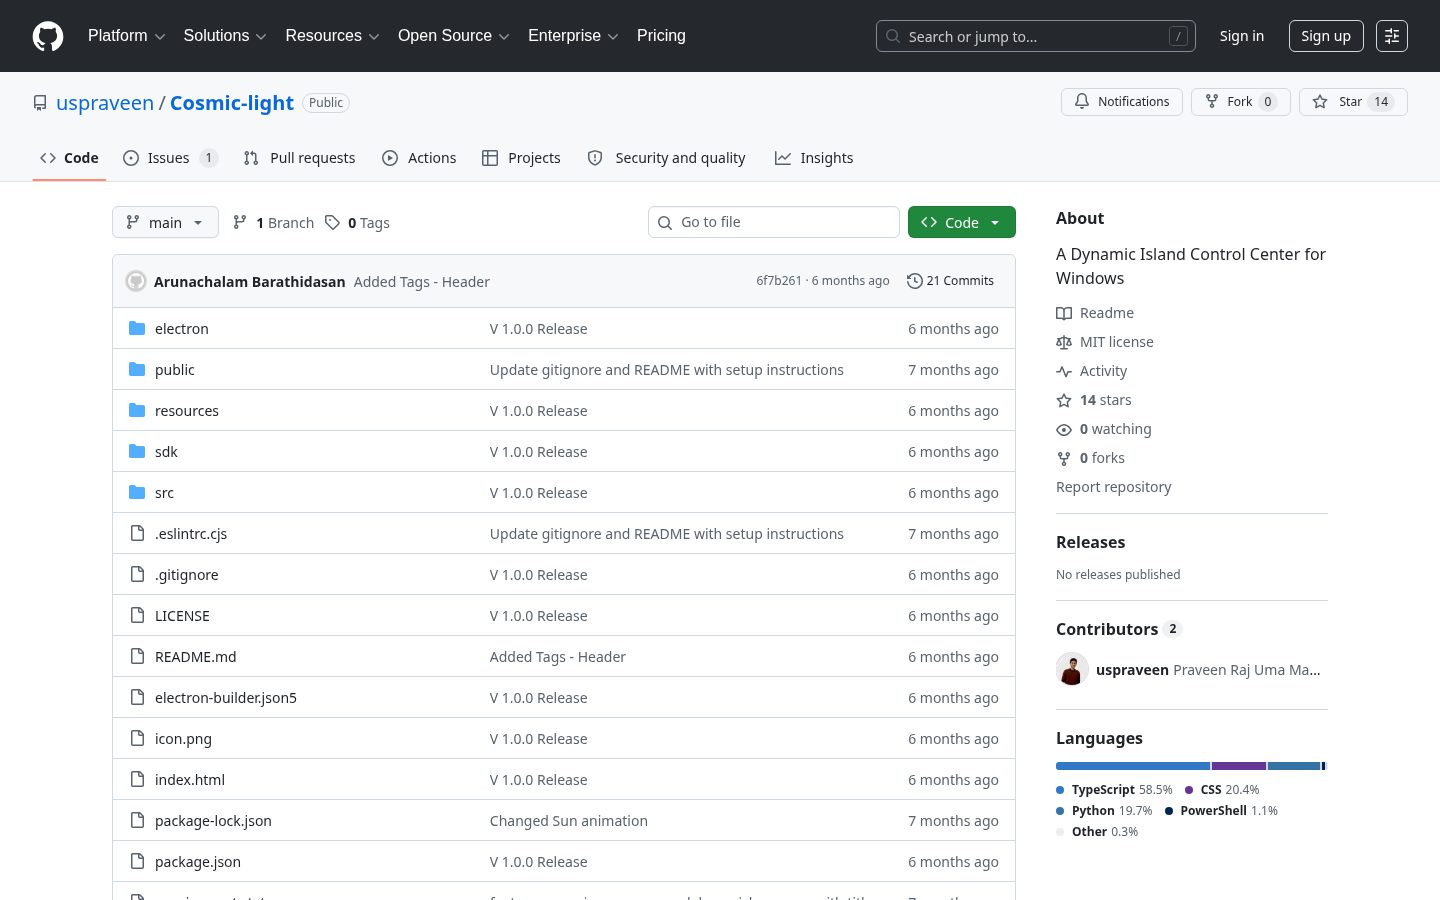The image size is (1440, 900).
Task: Open commit 6f7b261 link
Action: point(779,281)
